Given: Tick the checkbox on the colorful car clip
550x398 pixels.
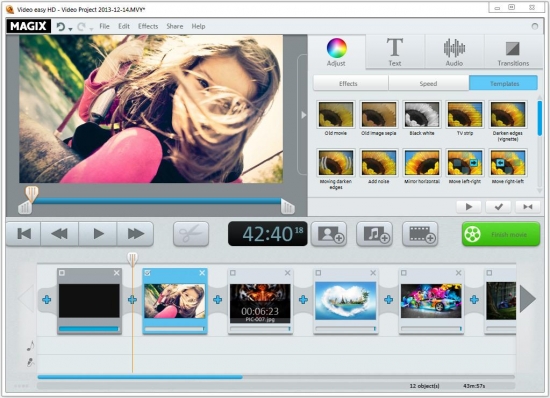Looking at the screenshot, I should 404,273.
